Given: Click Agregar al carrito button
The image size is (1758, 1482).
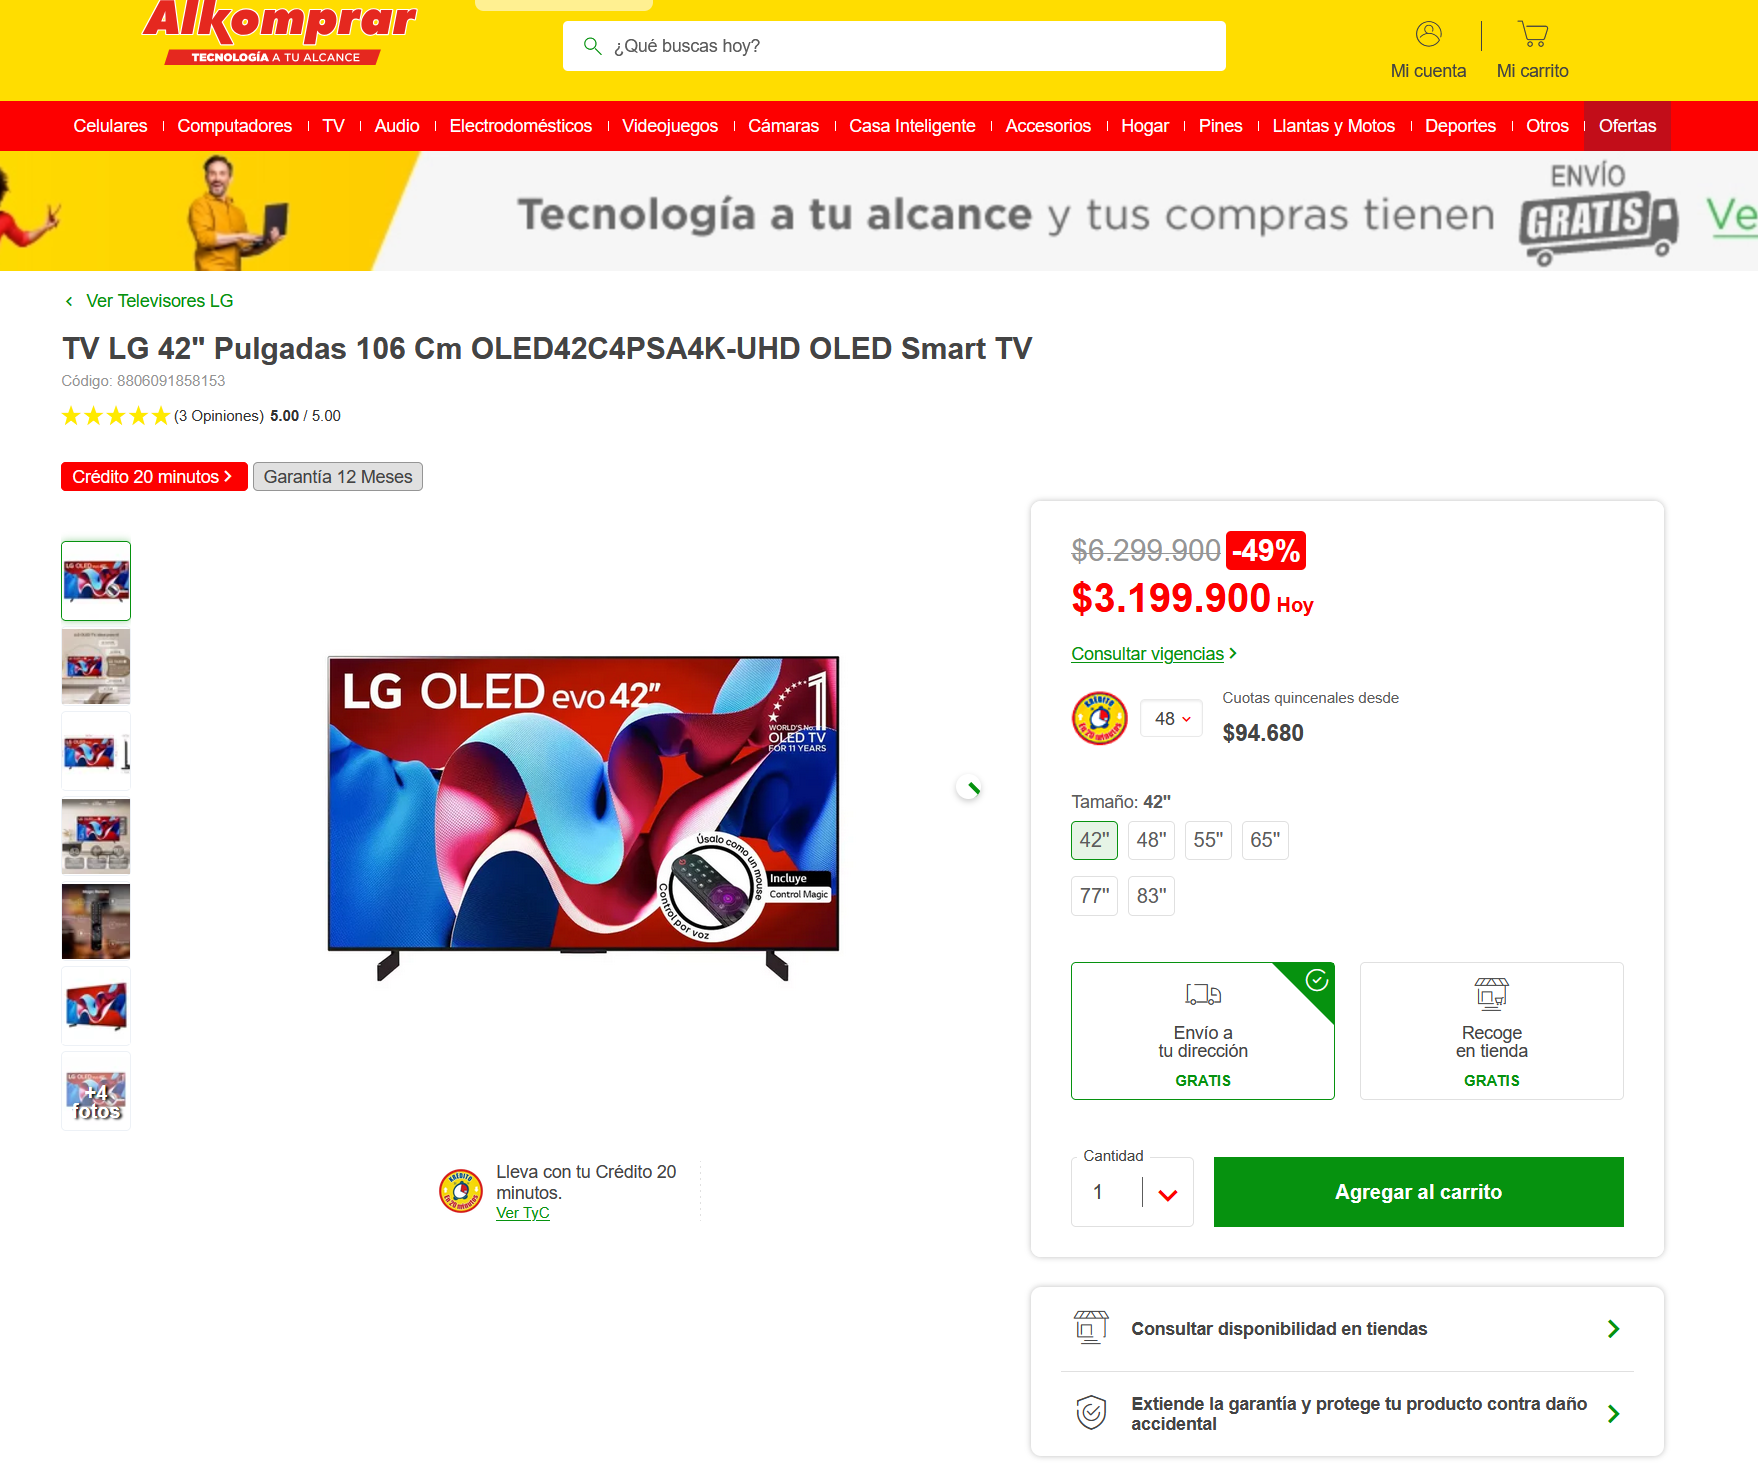Looking at the screenshot, I should (x=1418, y=1192).
